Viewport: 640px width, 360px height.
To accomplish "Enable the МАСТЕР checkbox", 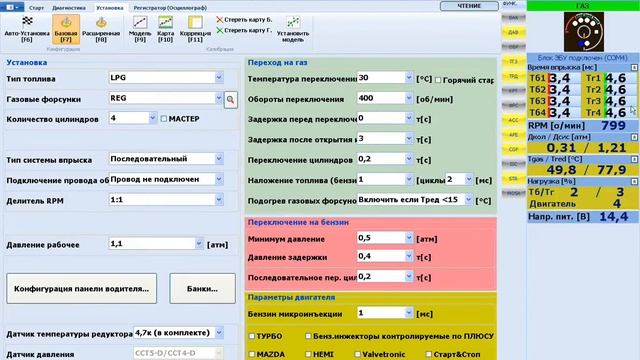I will click(x=164, y=119).
